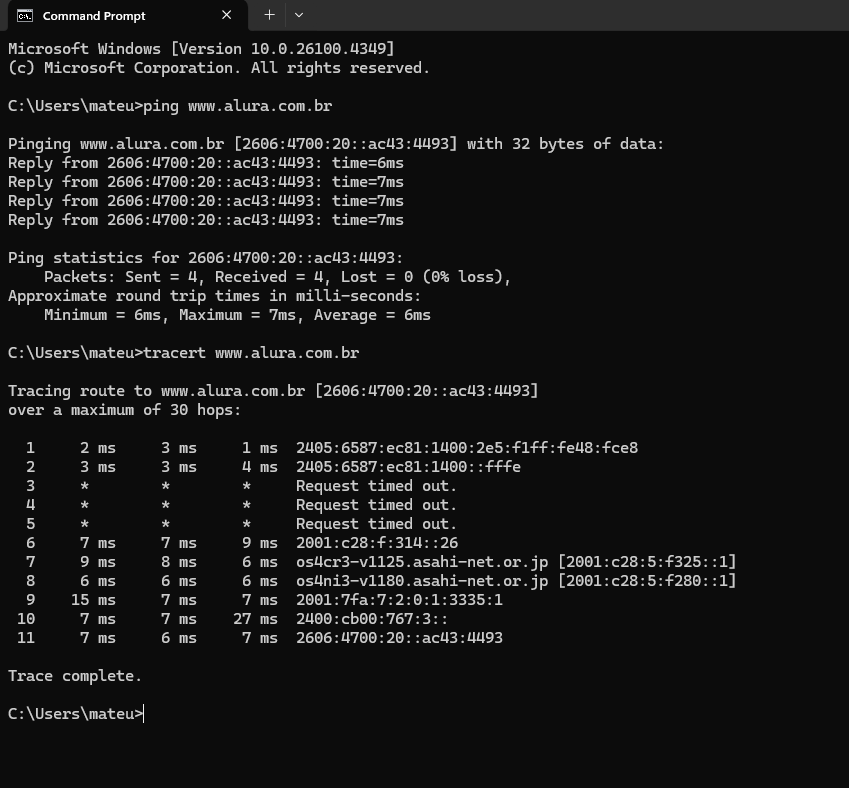849x788 pixels.
Task: Click the 'Trace complete.' text
Action: pyautogui.click(x=75, y=676)
